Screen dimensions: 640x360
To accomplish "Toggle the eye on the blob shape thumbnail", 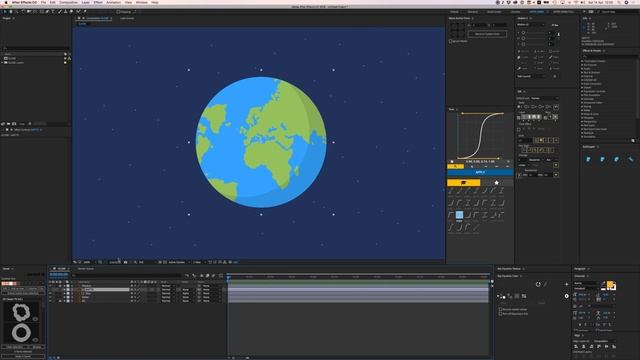I will (36, 319).
